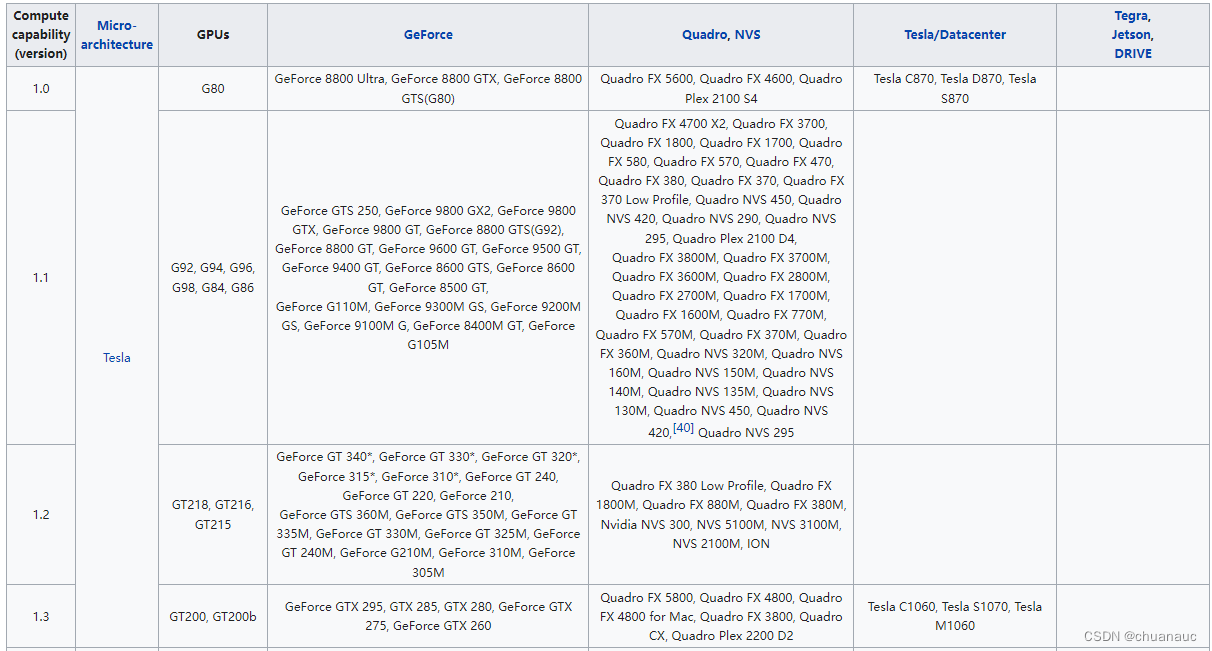The image size is (1212, 651).
Task: Click the GT200, GT200b cell
Action: pyautogui.click(x=213, y=617)
